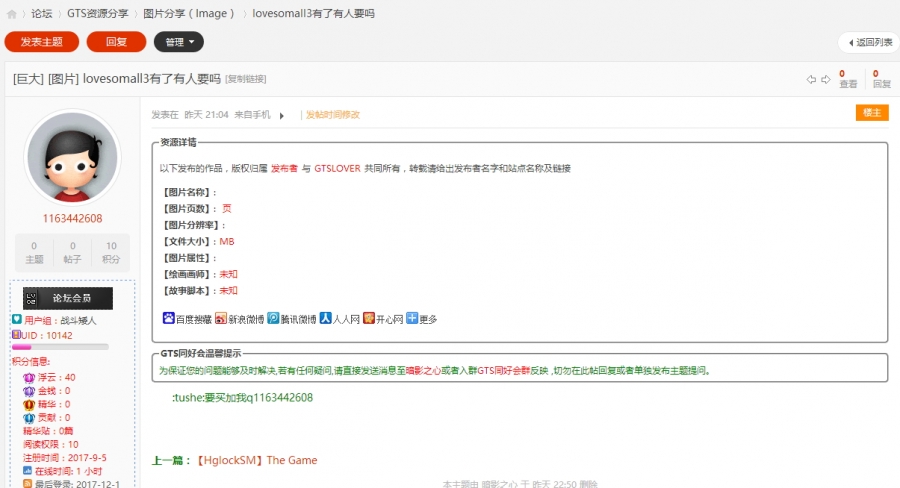Share post to Baidu Sousou
The width and height of the screenshot is (900, 488).
point(187,319)
